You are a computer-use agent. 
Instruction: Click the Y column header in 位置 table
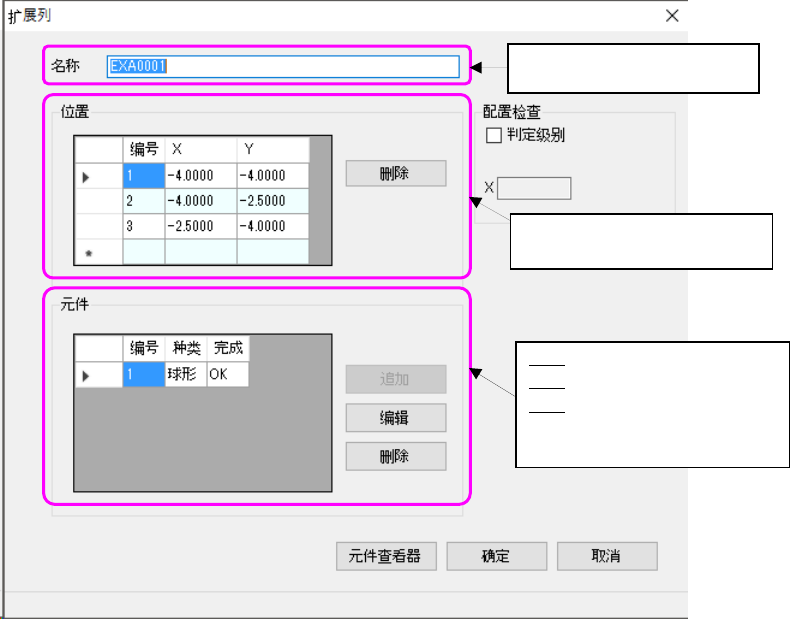coord(273,150)
